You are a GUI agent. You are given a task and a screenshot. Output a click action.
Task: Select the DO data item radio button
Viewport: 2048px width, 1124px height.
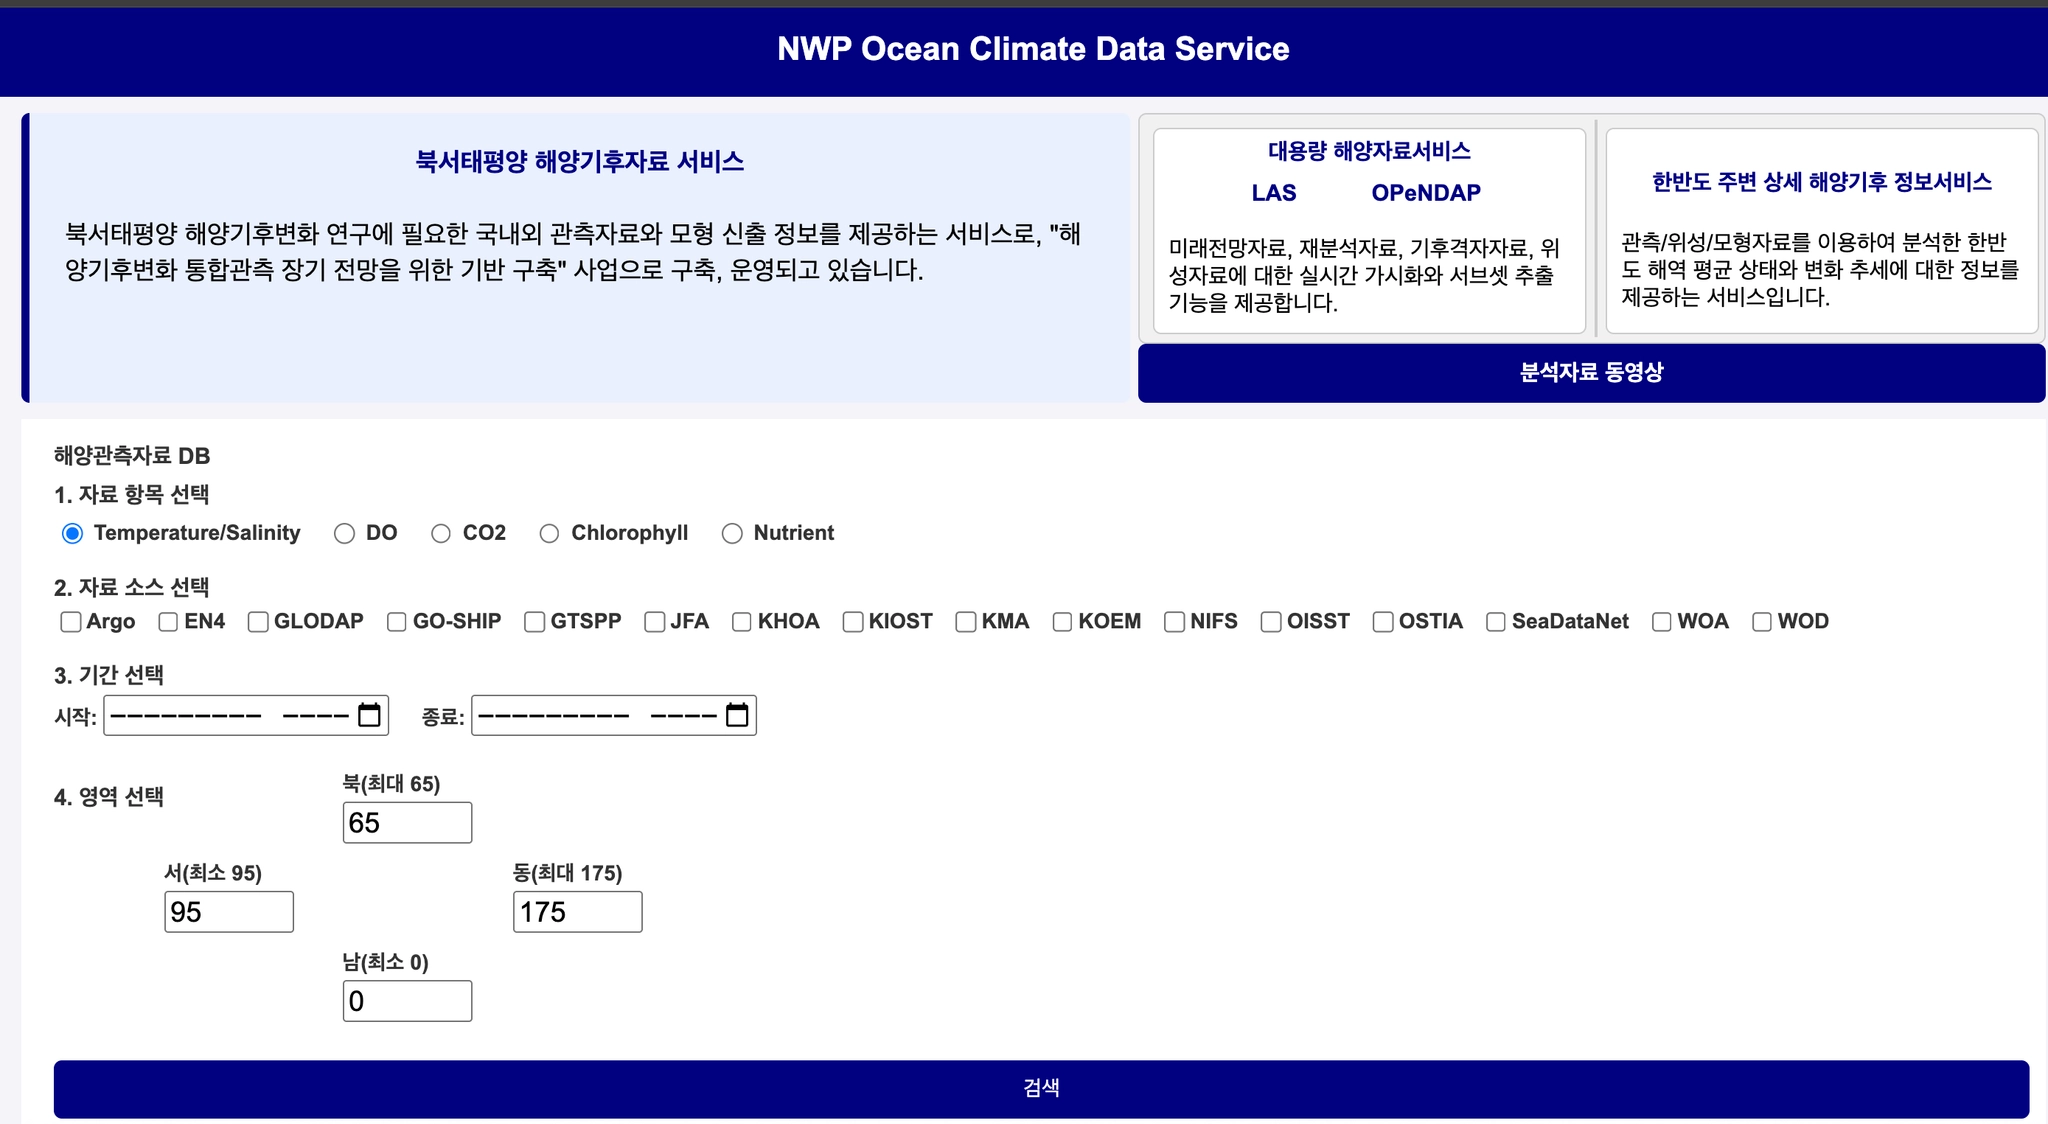point(345,534)
